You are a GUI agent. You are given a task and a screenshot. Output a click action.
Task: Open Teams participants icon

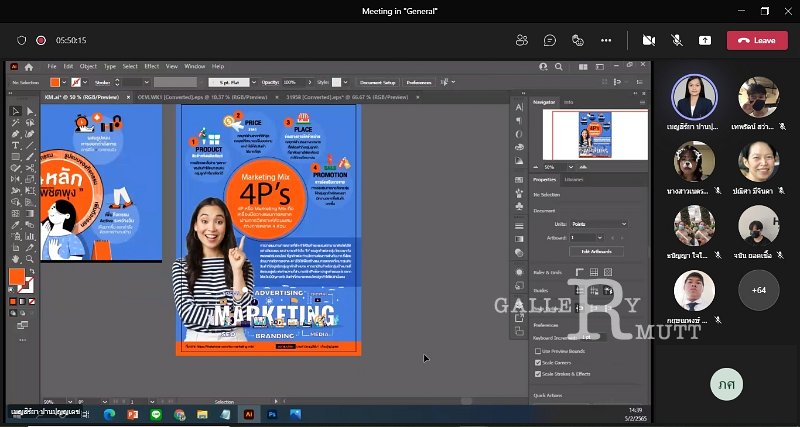click(x=522, y=40)
